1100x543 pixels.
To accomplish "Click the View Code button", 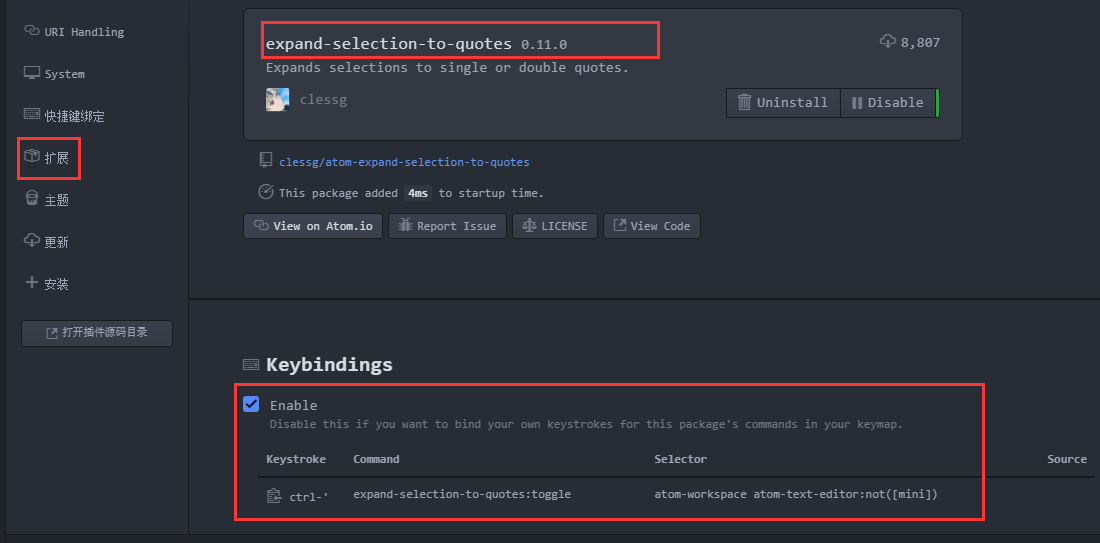I will (x=652, y=226).
